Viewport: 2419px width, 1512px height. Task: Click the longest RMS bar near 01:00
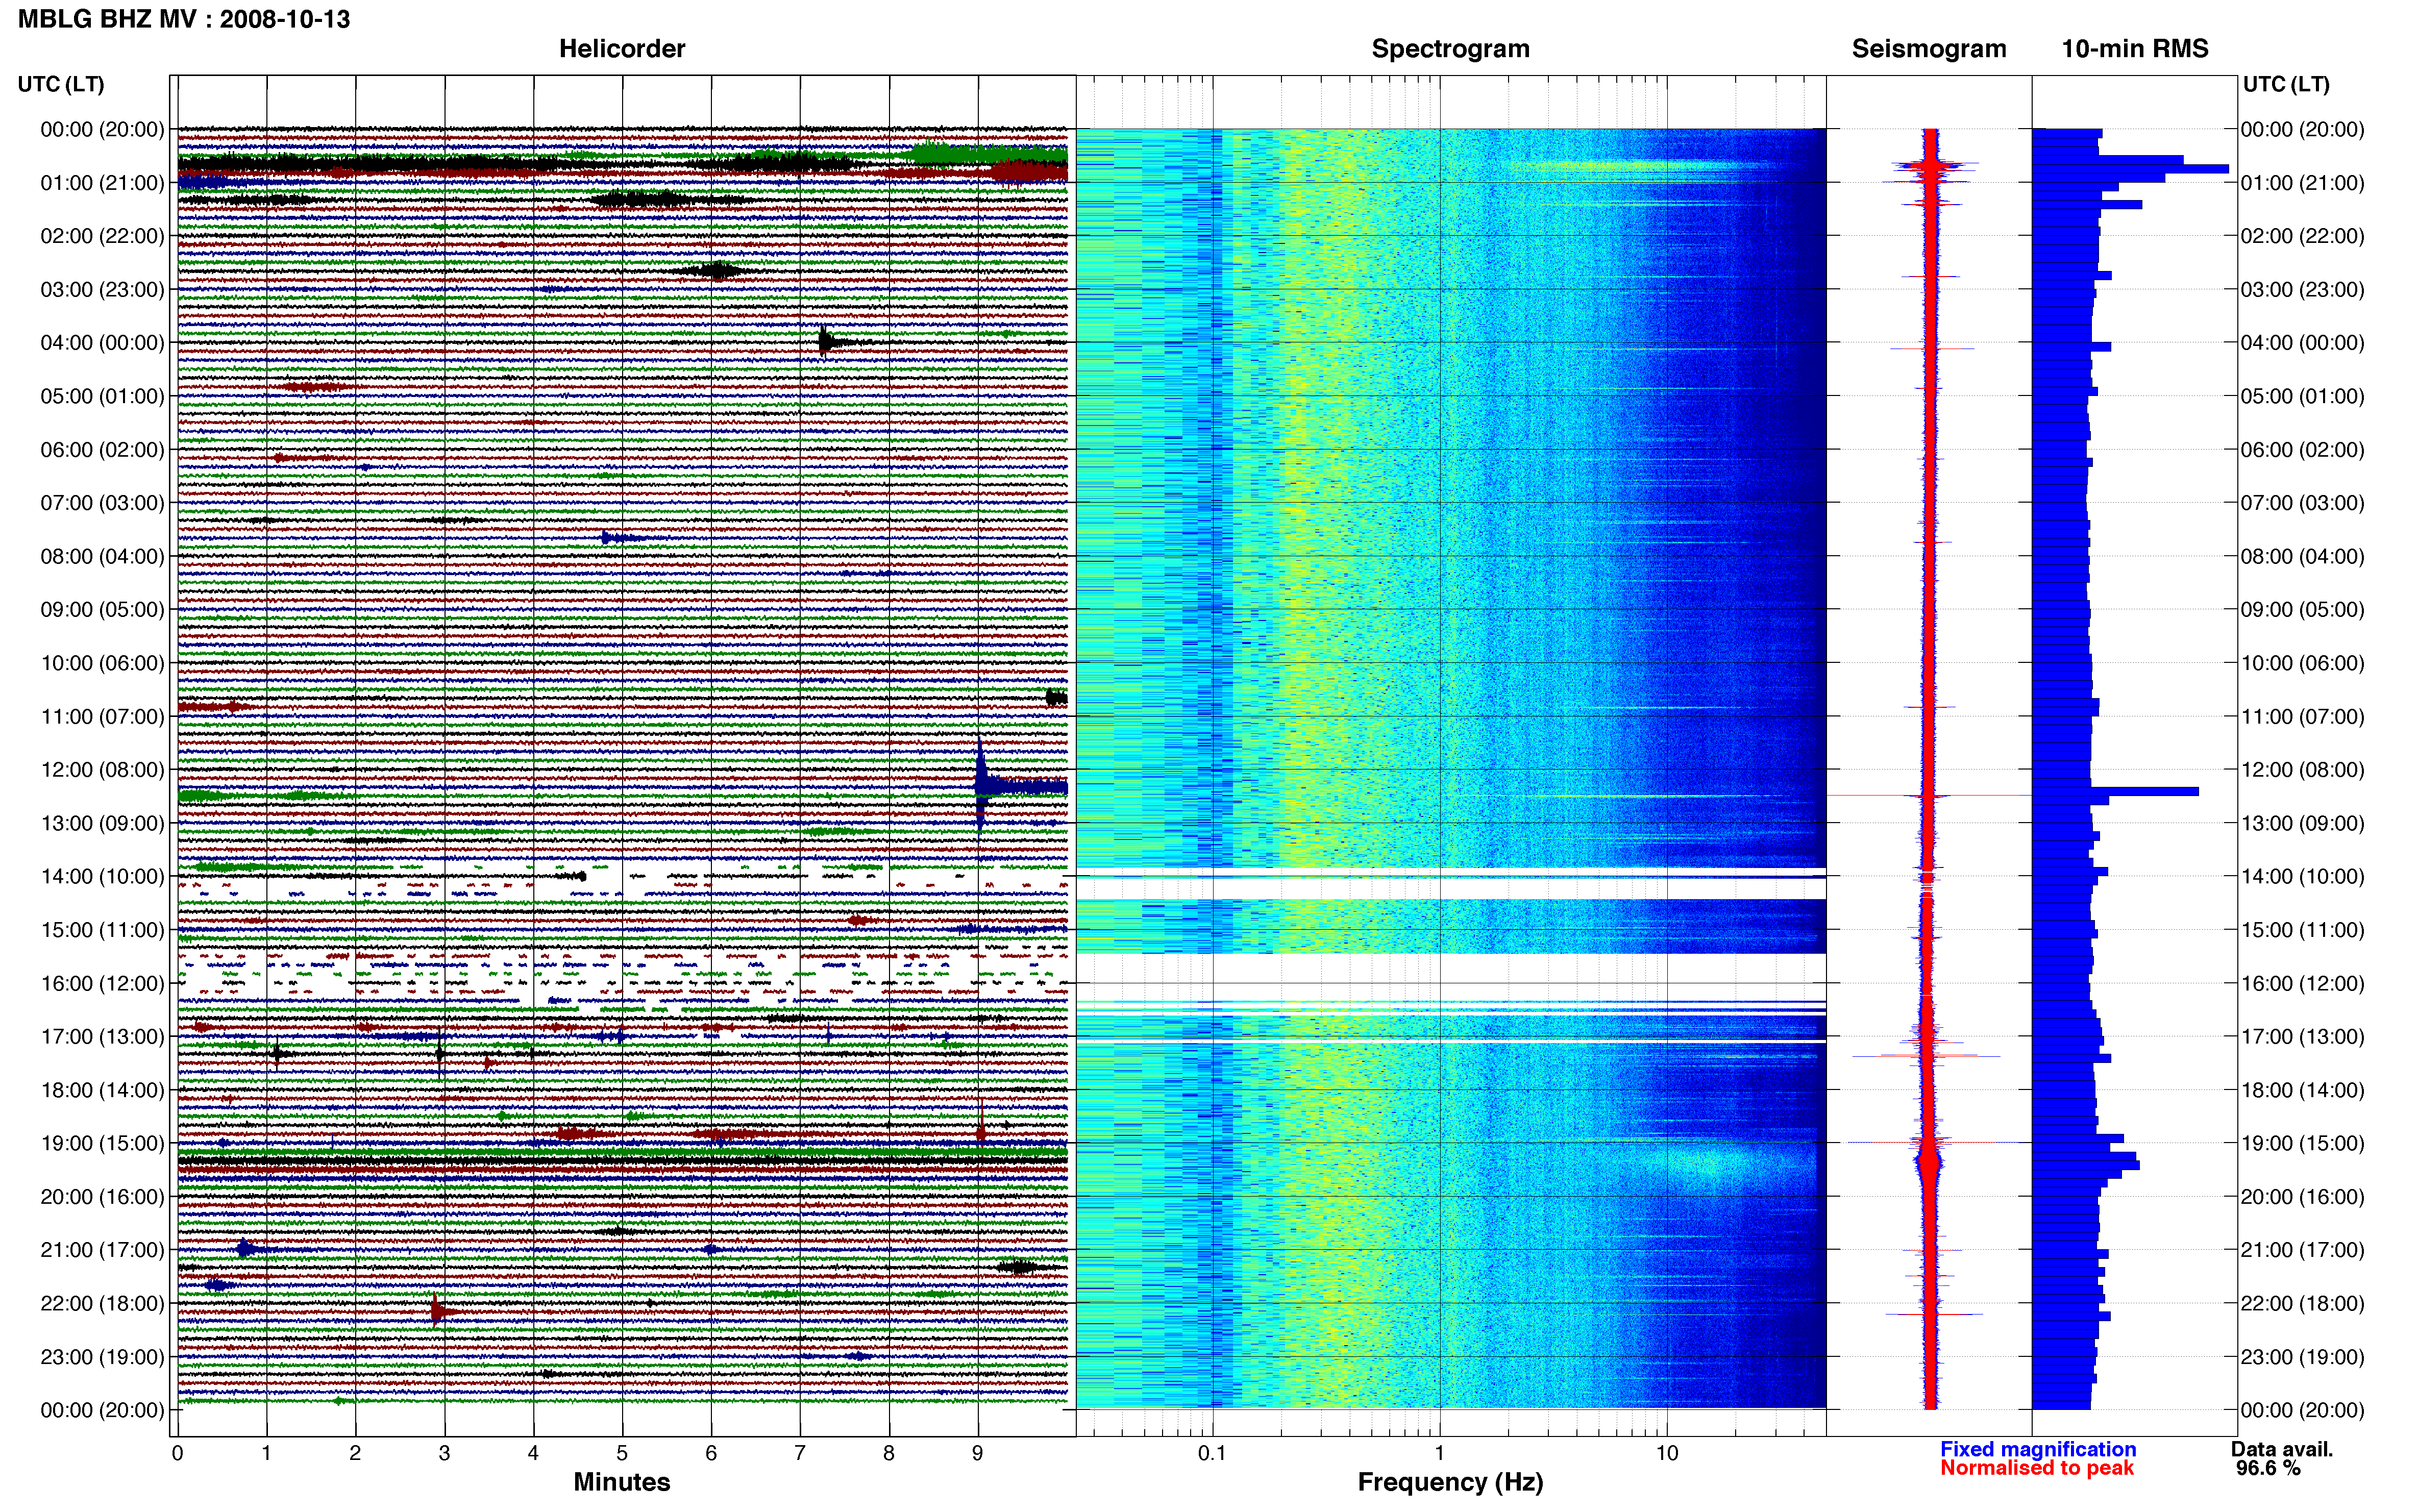(x=2131, y=169)
